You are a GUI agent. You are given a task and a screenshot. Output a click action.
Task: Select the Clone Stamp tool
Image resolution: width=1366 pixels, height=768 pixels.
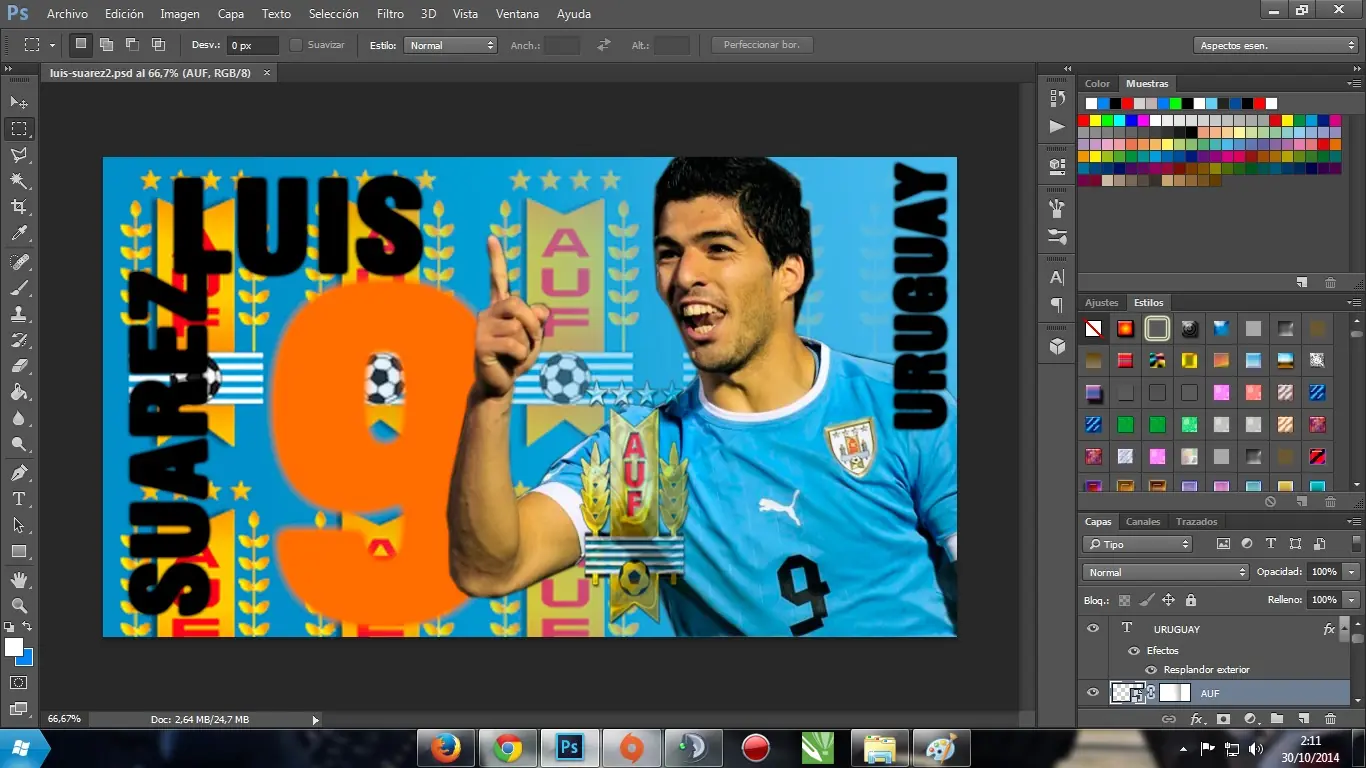19,314
